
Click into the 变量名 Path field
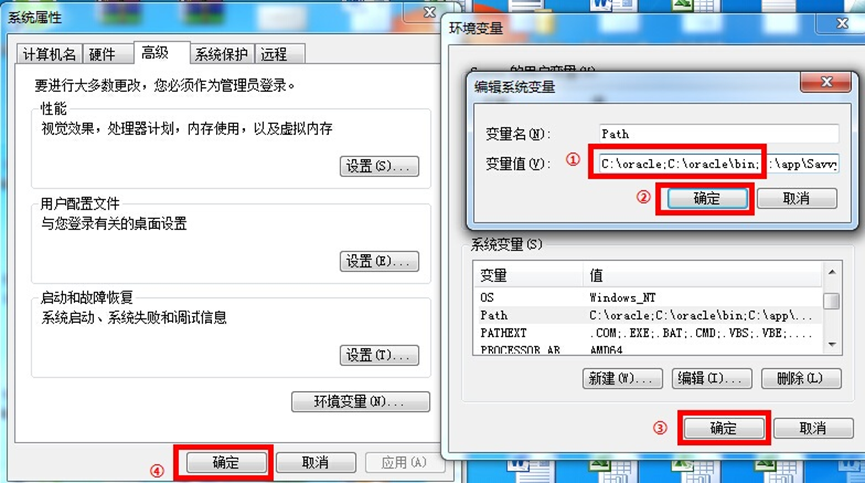(719, 133)
